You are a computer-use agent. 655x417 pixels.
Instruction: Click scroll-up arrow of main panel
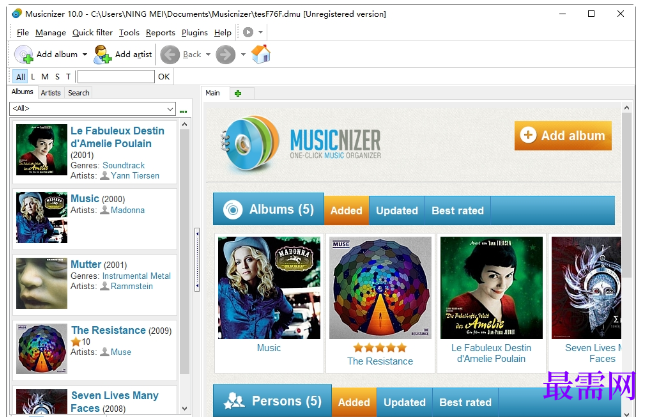click(626, 108)
